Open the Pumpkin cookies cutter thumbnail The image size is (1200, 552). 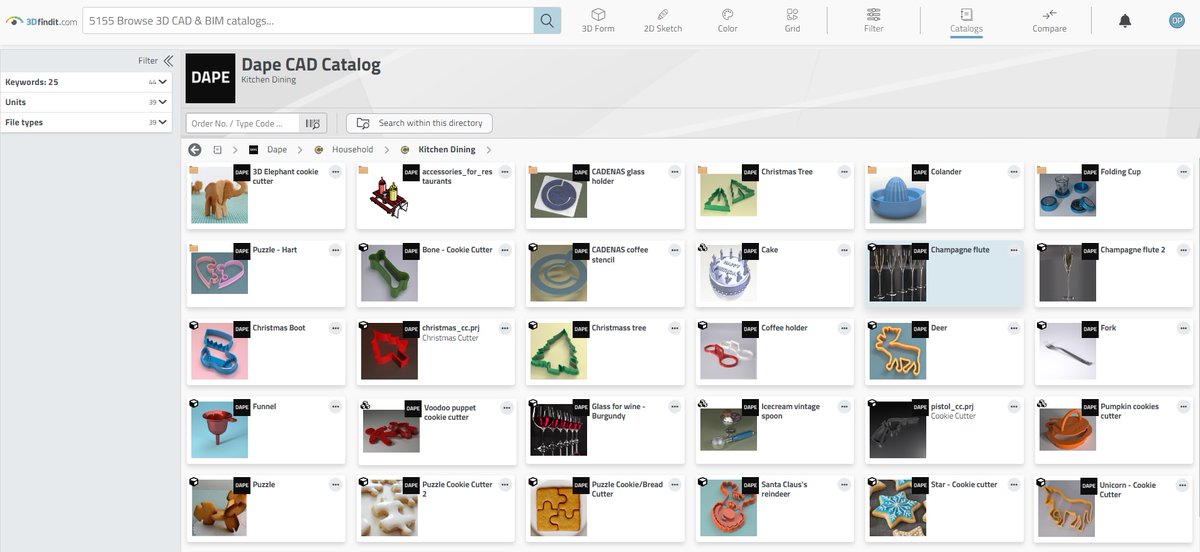coord(1068,430)
